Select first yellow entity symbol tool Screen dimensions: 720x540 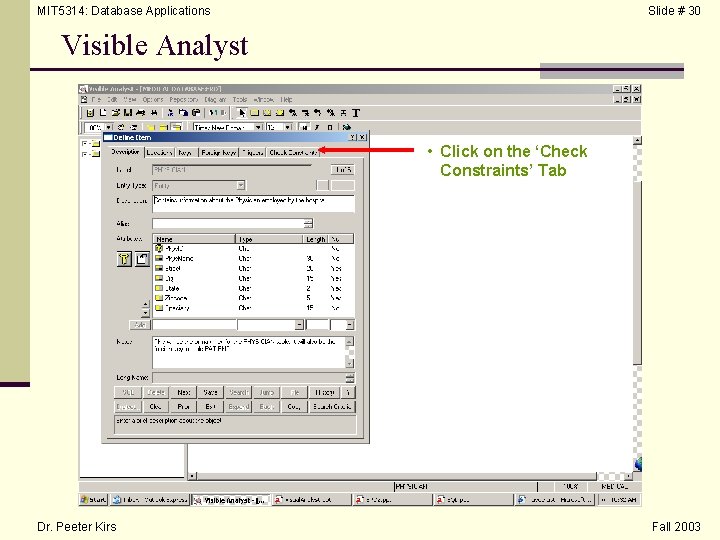click(x=254, y=112)
